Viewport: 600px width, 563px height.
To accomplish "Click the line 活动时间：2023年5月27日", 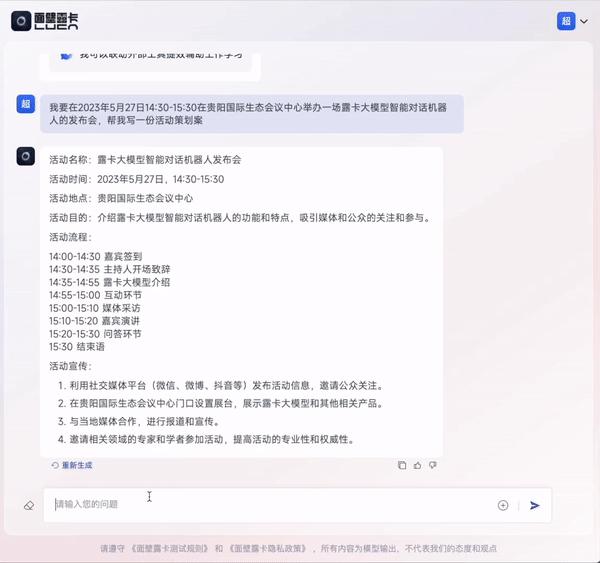I will [x=136, y=179].
